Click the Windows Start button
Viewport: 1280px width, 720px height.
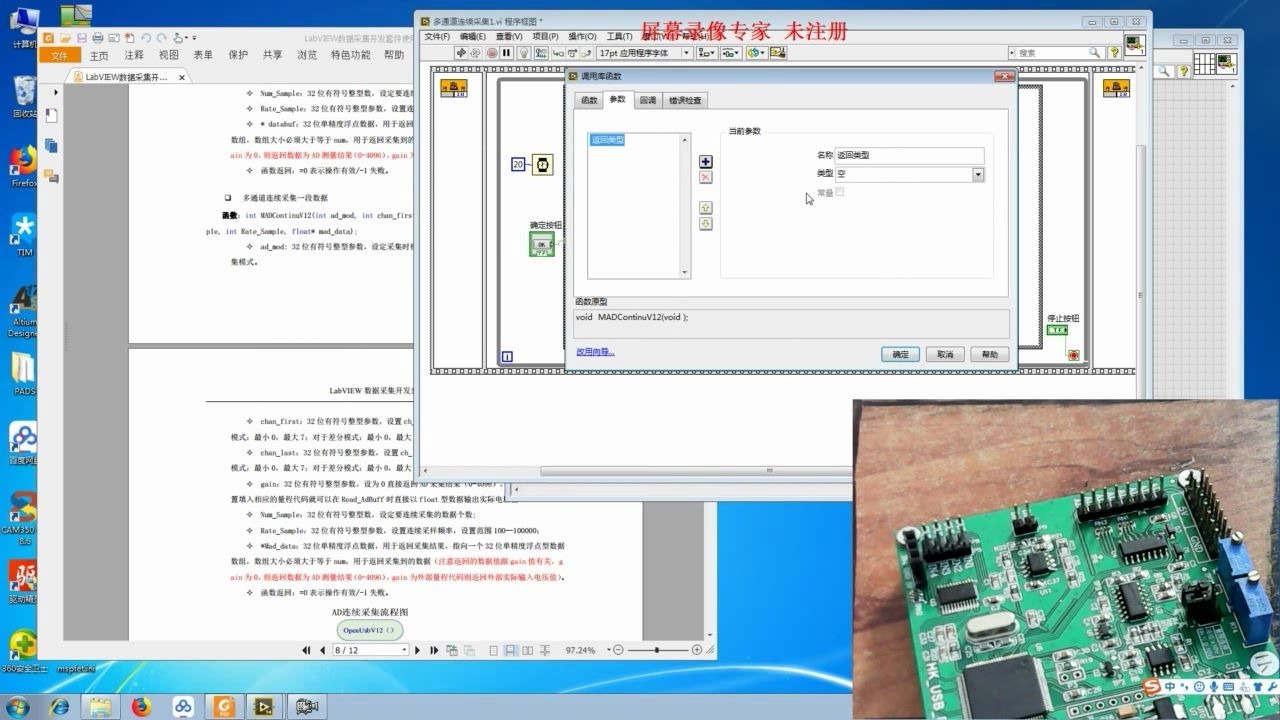click(17, 707)
